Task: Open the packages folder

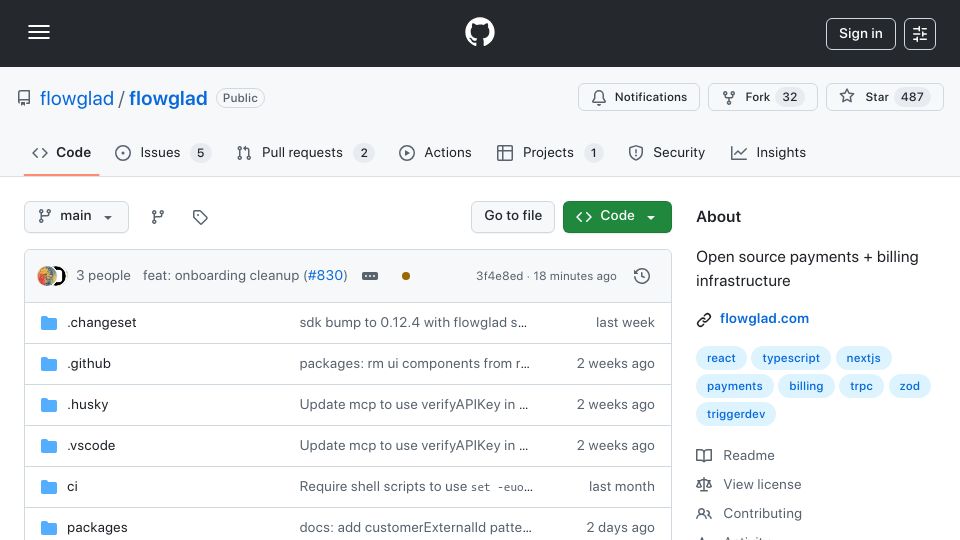Action: click(97, 528)
